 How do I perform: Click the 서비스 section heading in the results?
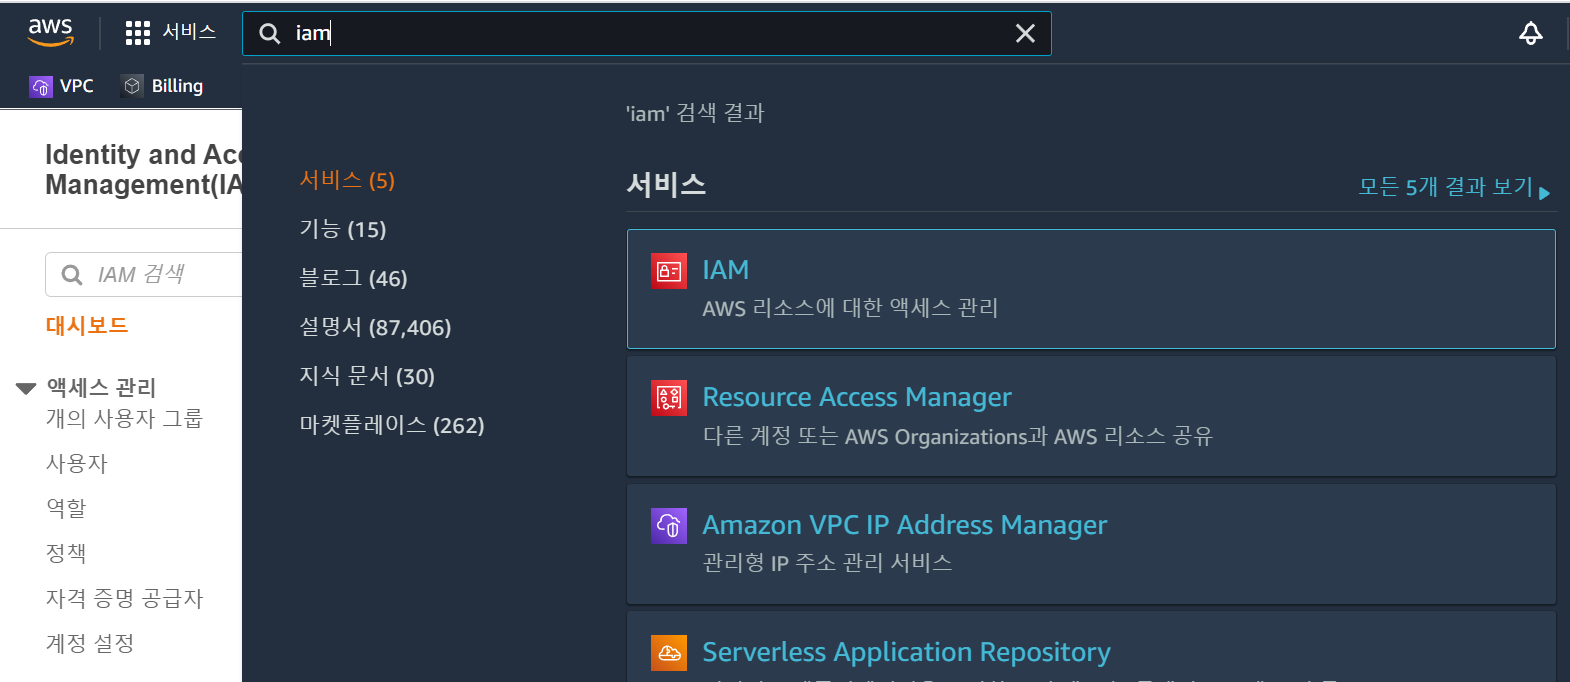[x=666, y=185]
